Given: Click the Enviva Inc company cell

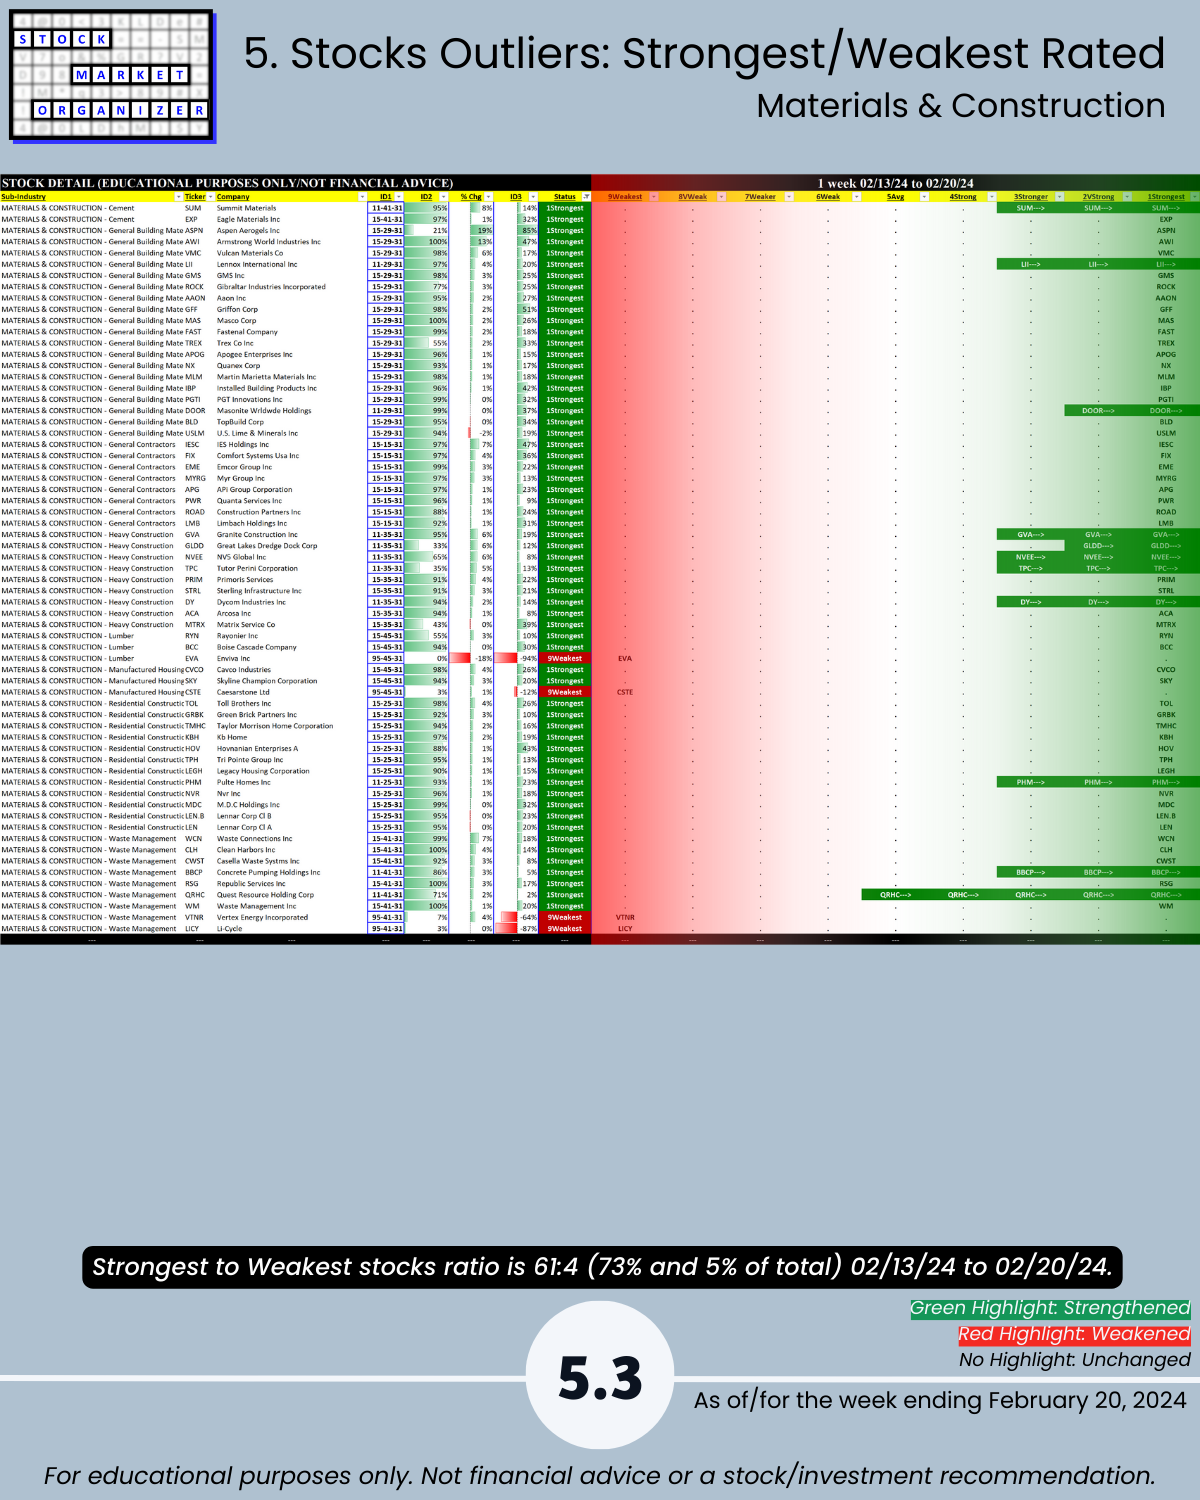Looking at the screenshot, I should 291,658.
